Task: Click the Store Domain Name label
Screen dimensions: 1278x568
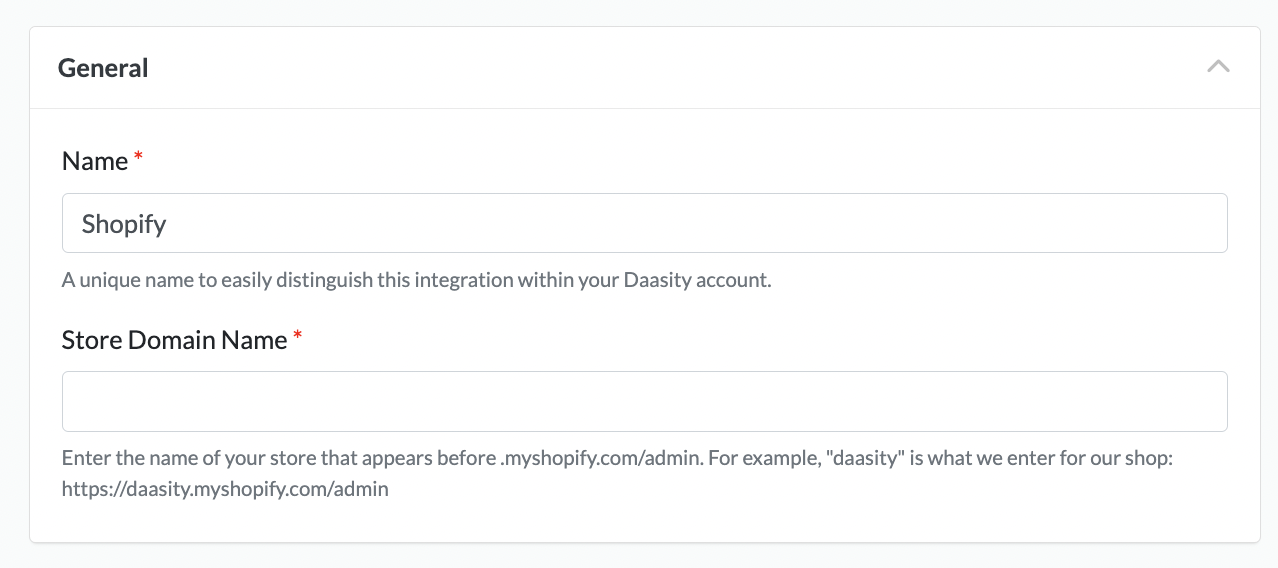Action: [174, 340]
